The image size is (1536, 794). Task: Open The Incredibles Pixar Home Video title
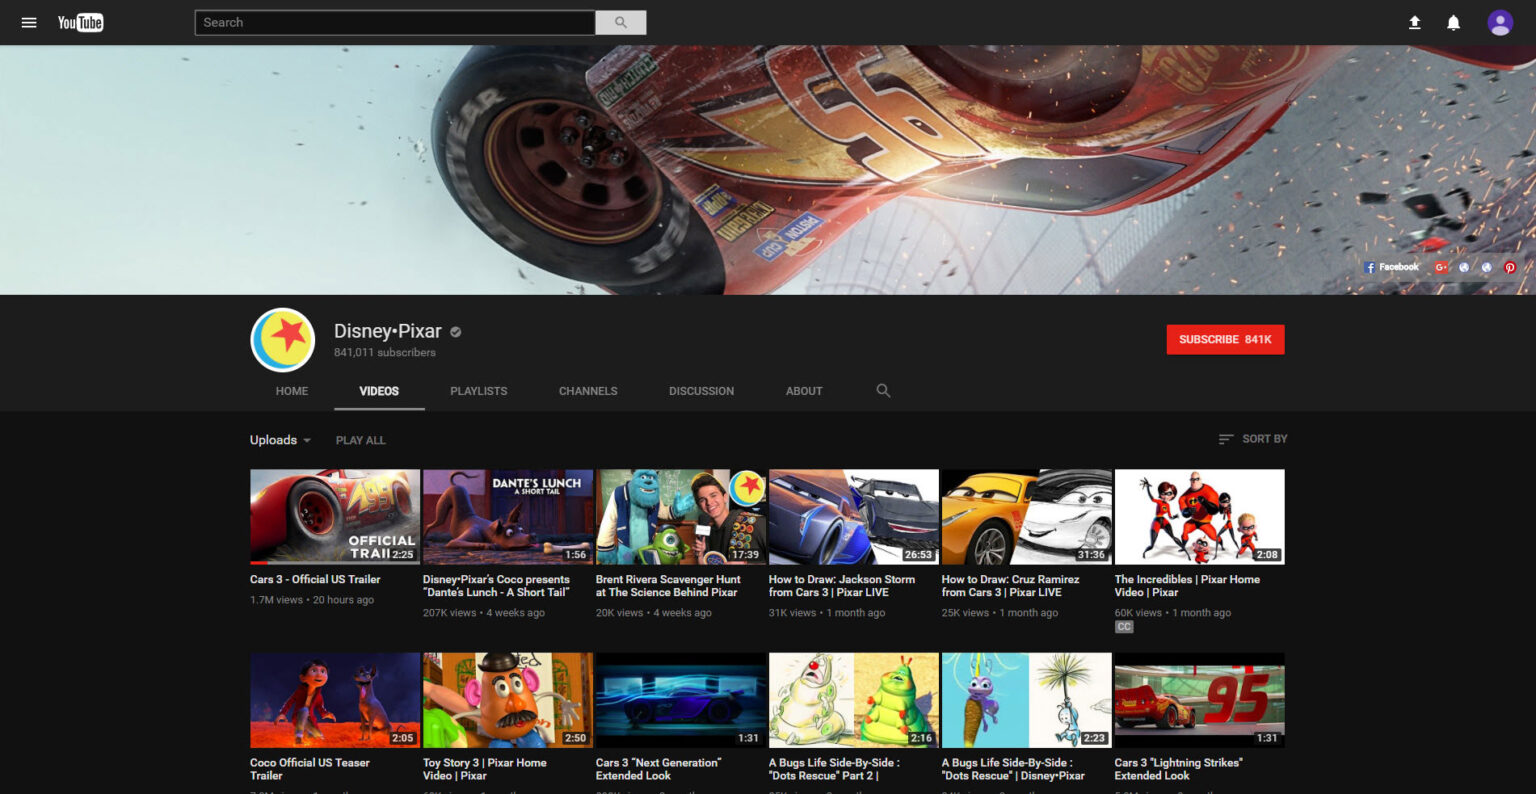tap(1187, 586)
